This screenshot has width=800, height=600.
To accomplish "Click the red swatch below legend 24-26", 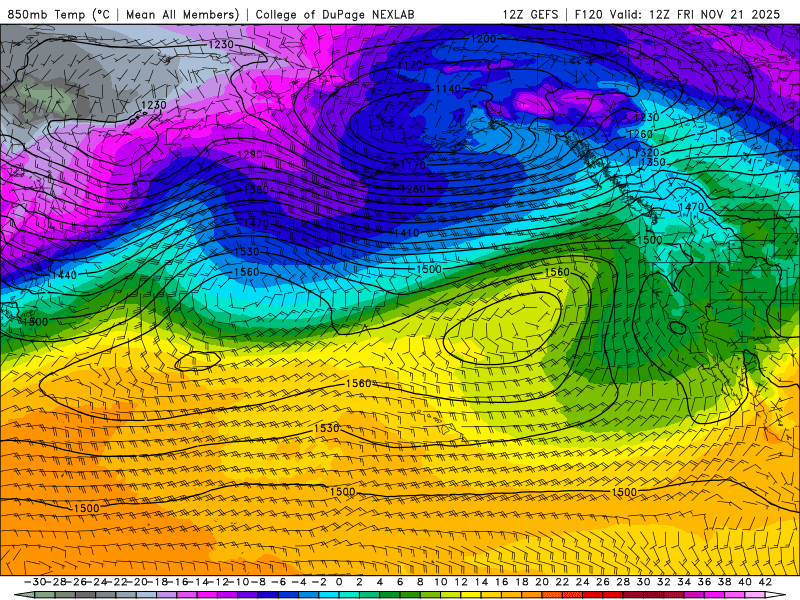I will (x=593, y=595).
